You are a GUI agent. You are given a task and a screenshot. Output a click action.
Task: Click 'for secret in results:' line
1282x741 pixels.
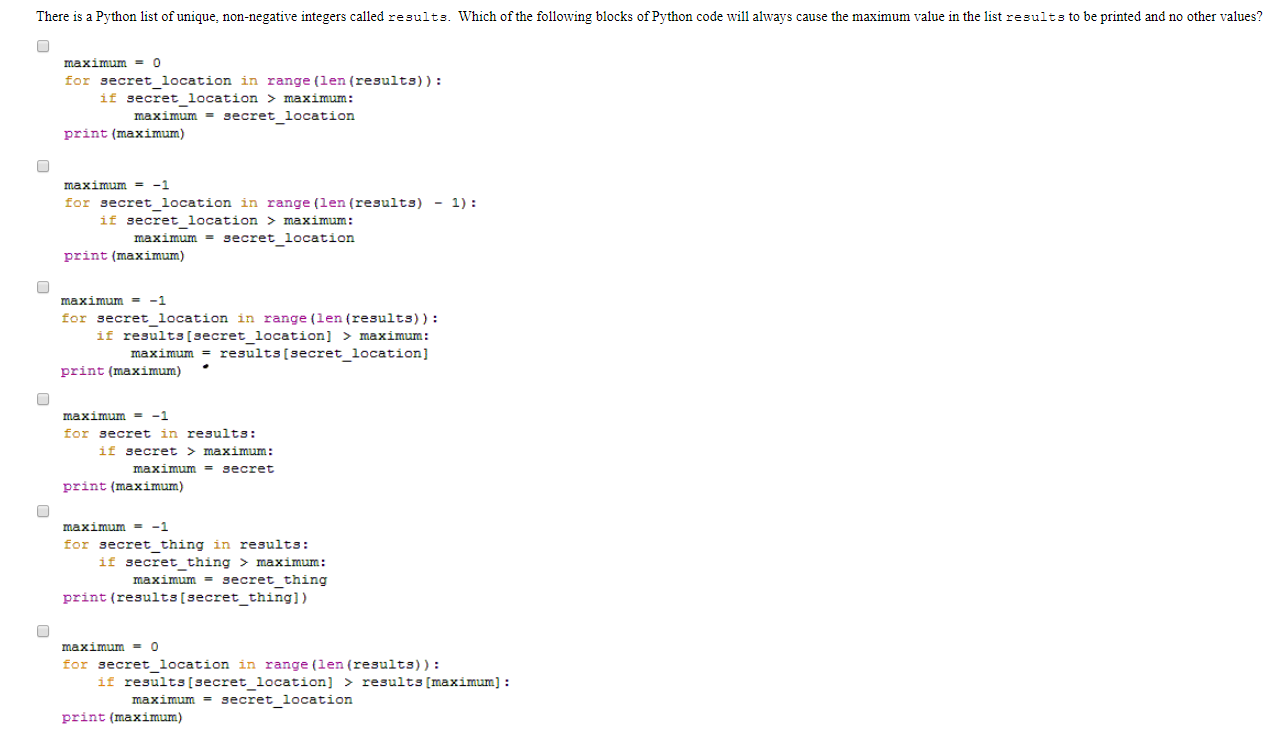(160, 434)
